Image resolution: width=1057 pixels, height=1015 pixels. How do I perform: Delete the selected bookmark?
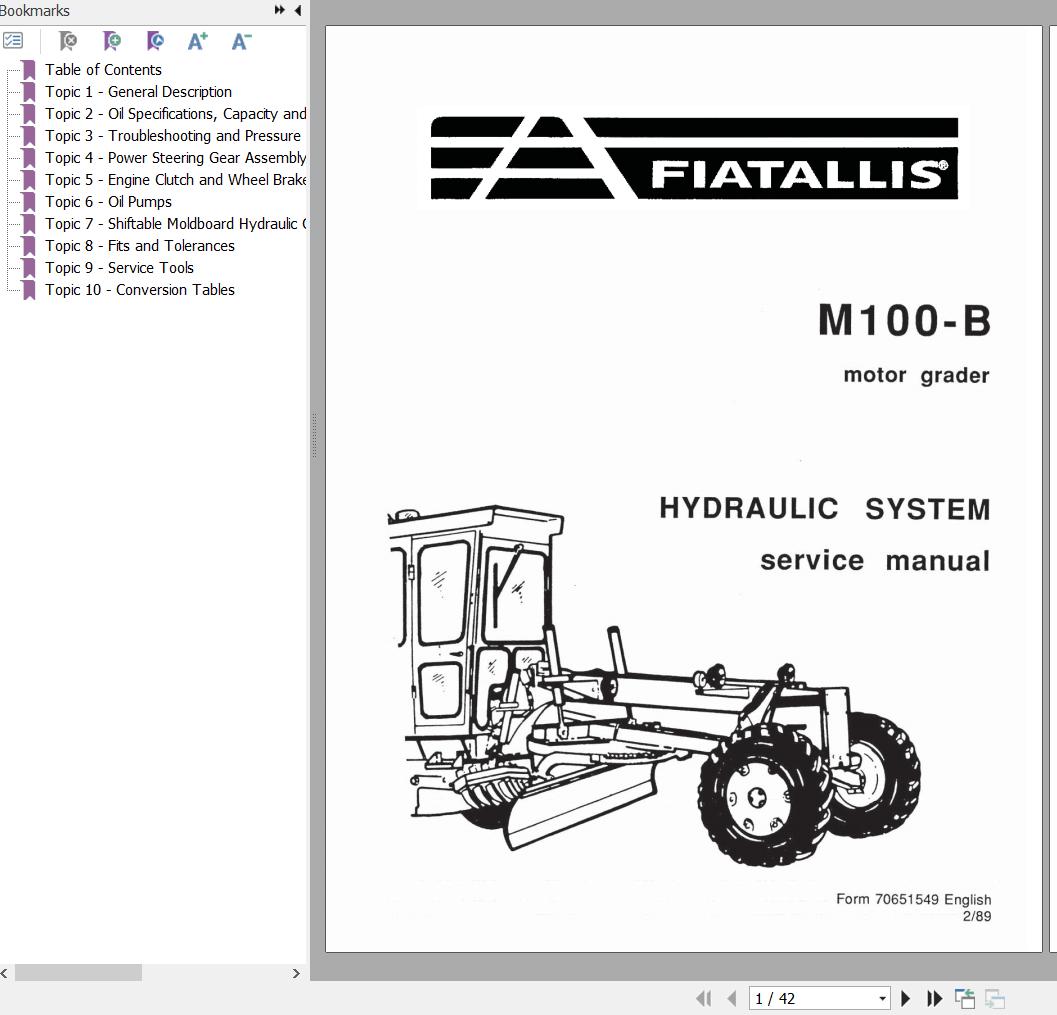tap(67, 41)
